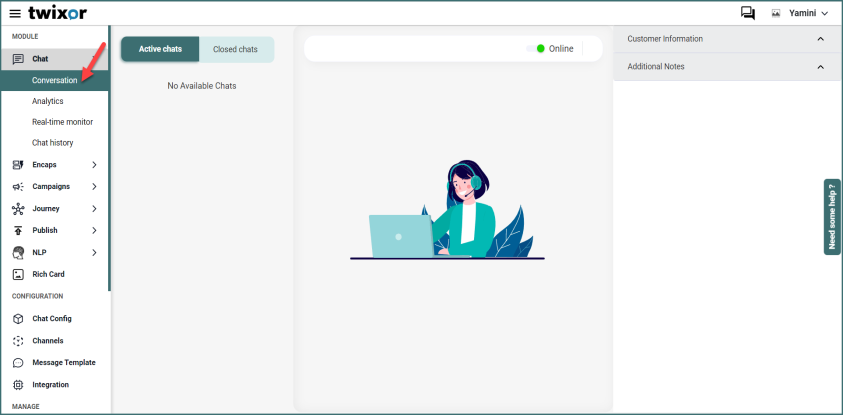Open Rich Card from sidebar
Screen dimensions: 843x415
click(47, 274)
